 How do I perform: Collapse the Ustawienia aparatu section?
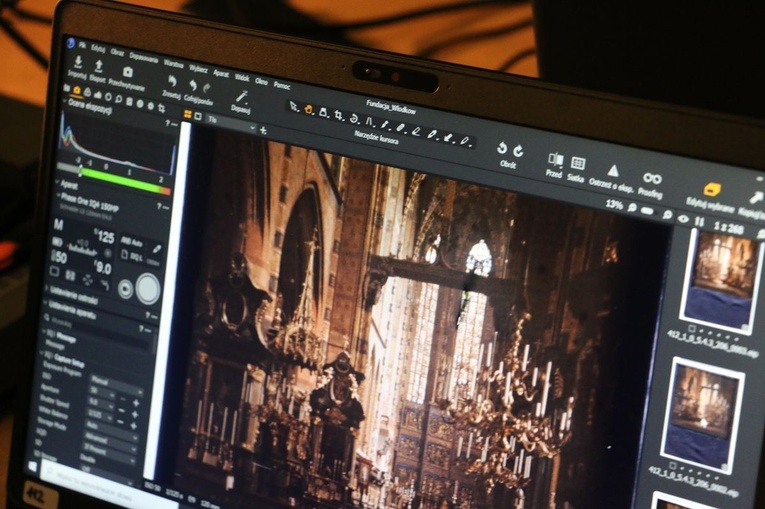[x=45, y=304]
